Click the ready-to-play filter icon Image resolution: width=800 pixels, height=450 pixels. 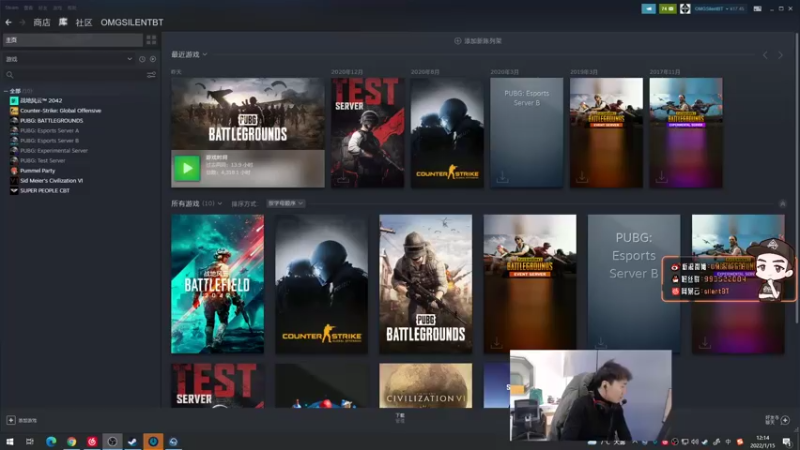153,59
